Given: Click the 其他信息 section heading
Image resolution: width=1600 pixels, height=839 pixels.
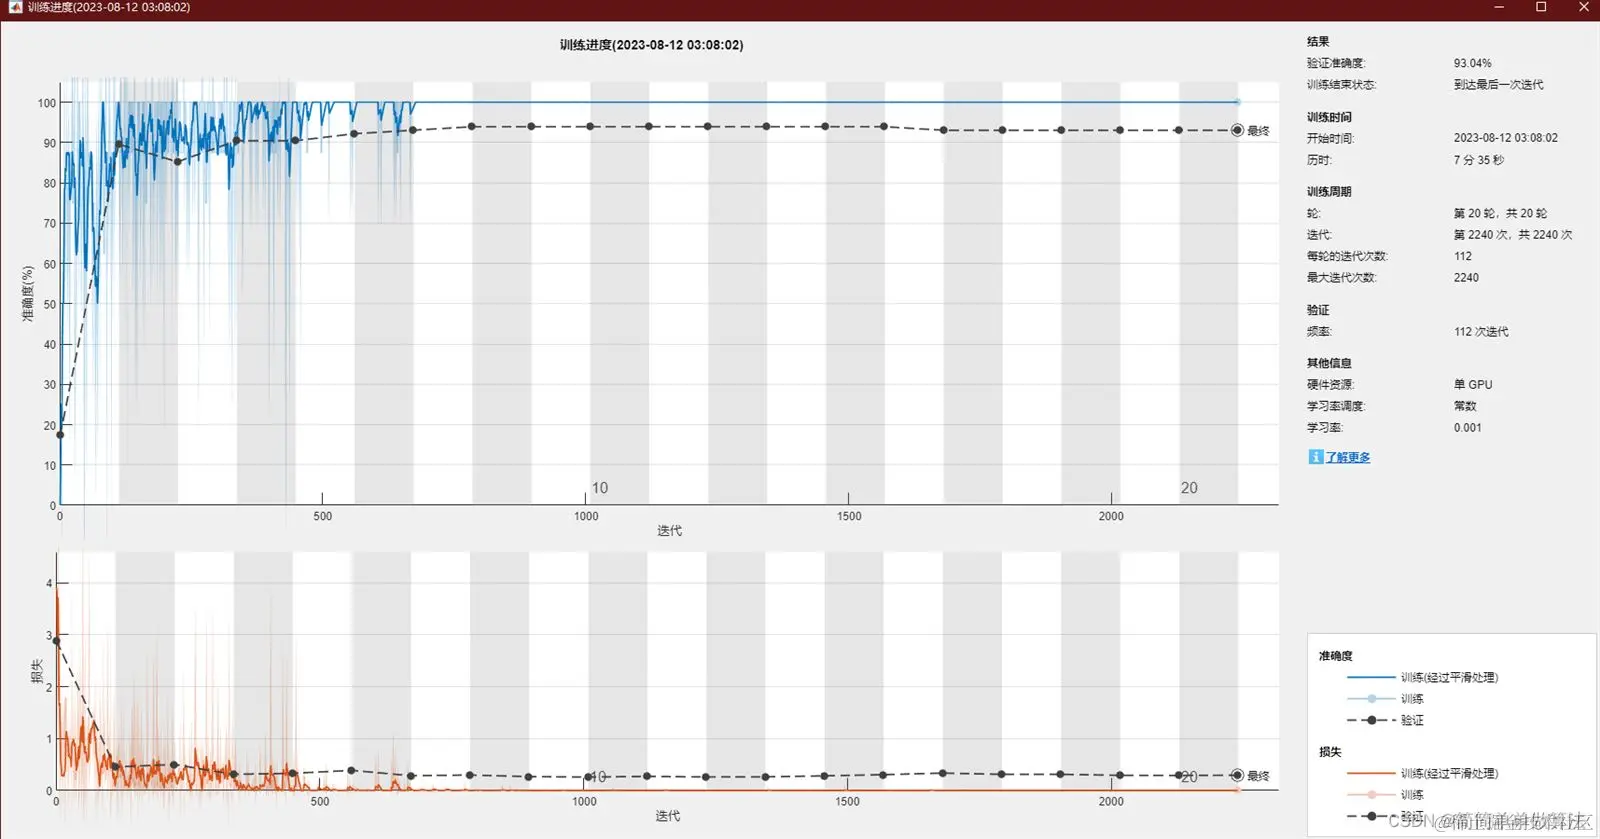Looking at the screenshot, I should click(x=1329, y=363).
